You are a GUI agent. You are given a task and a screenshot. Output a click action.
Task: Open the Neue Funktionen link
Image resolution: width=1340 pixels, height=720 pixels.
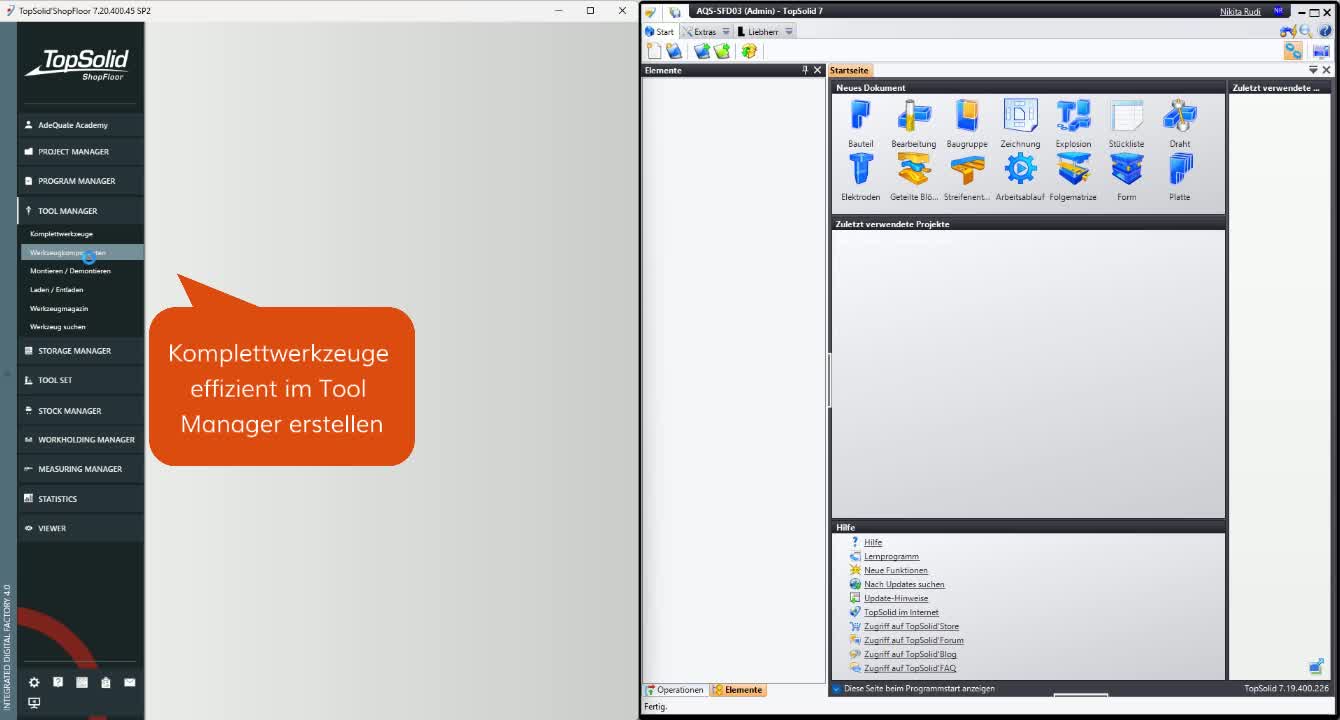click(x=896, y=570)
